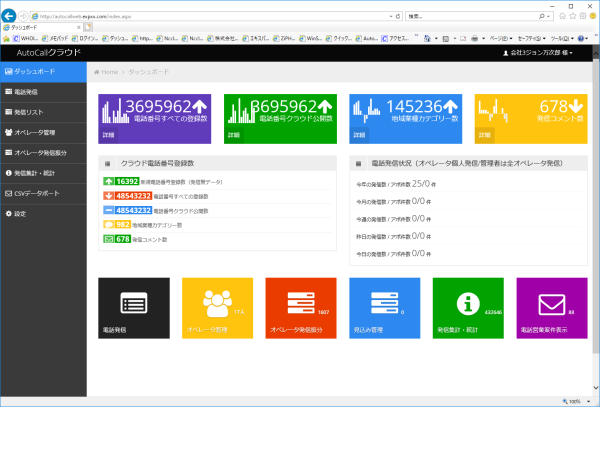Open the purple 電話営業案件表示 envelope tile
The width and height of the screenshot is (600, 450).
[552, 307]
